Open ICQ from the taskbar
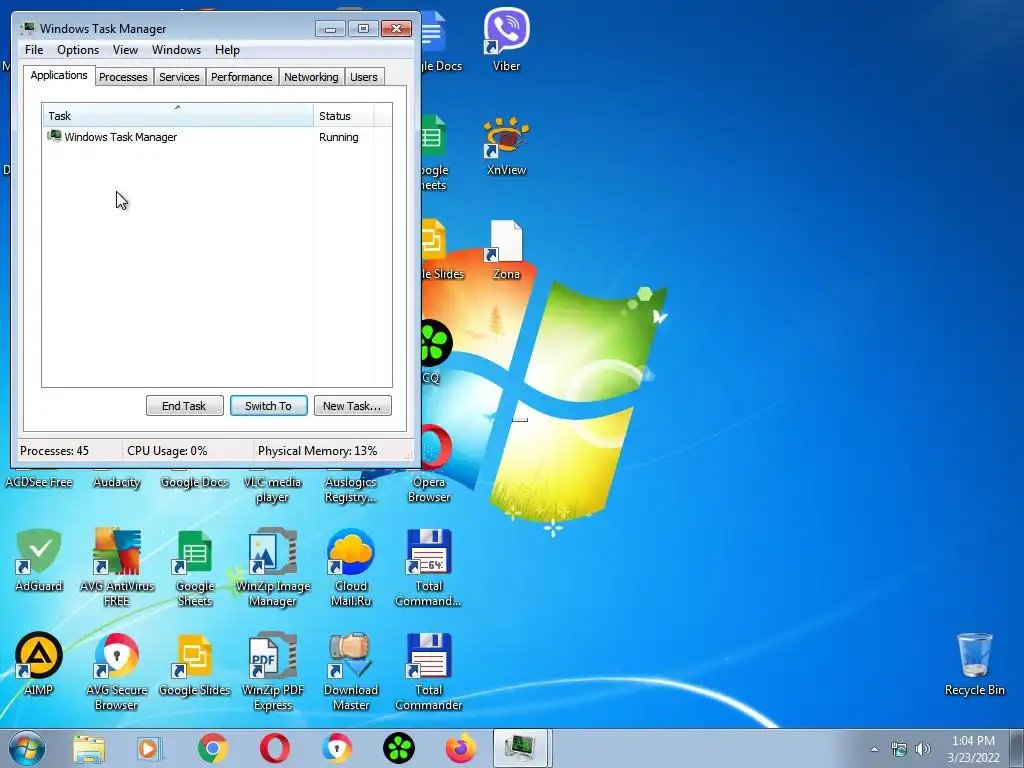The height and width of the screenshot is (768, 1024). coord(398,748)
